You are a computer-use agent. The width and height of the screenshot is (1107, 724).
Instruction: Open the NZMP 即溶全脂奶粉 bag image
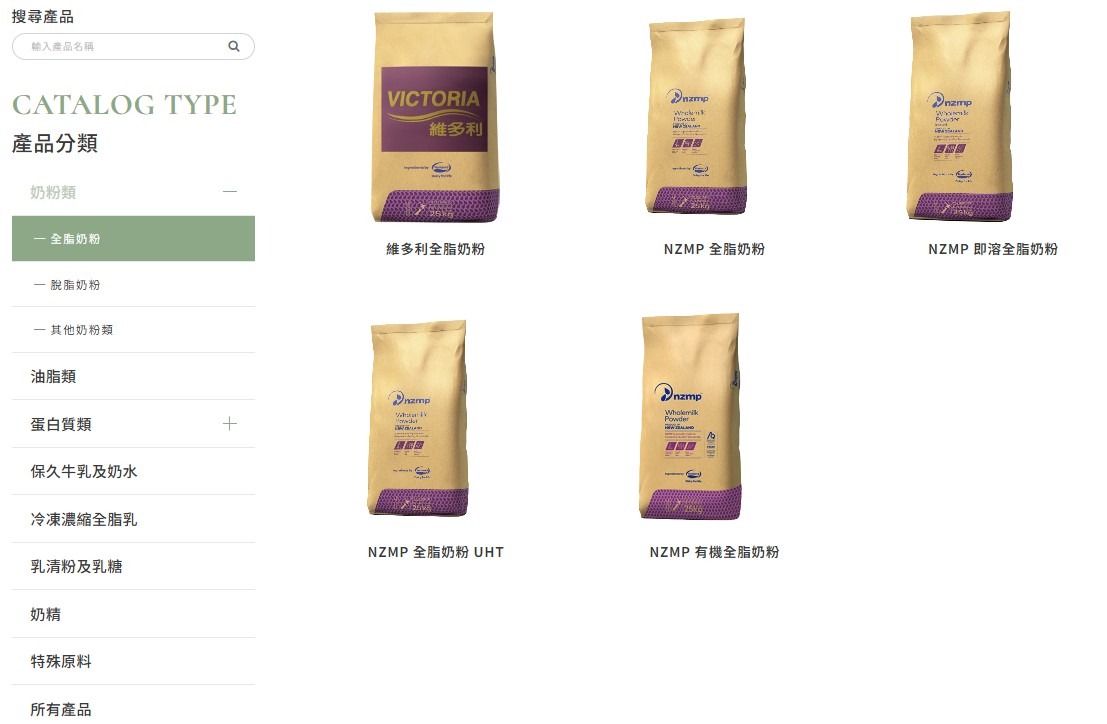[961, 117]
